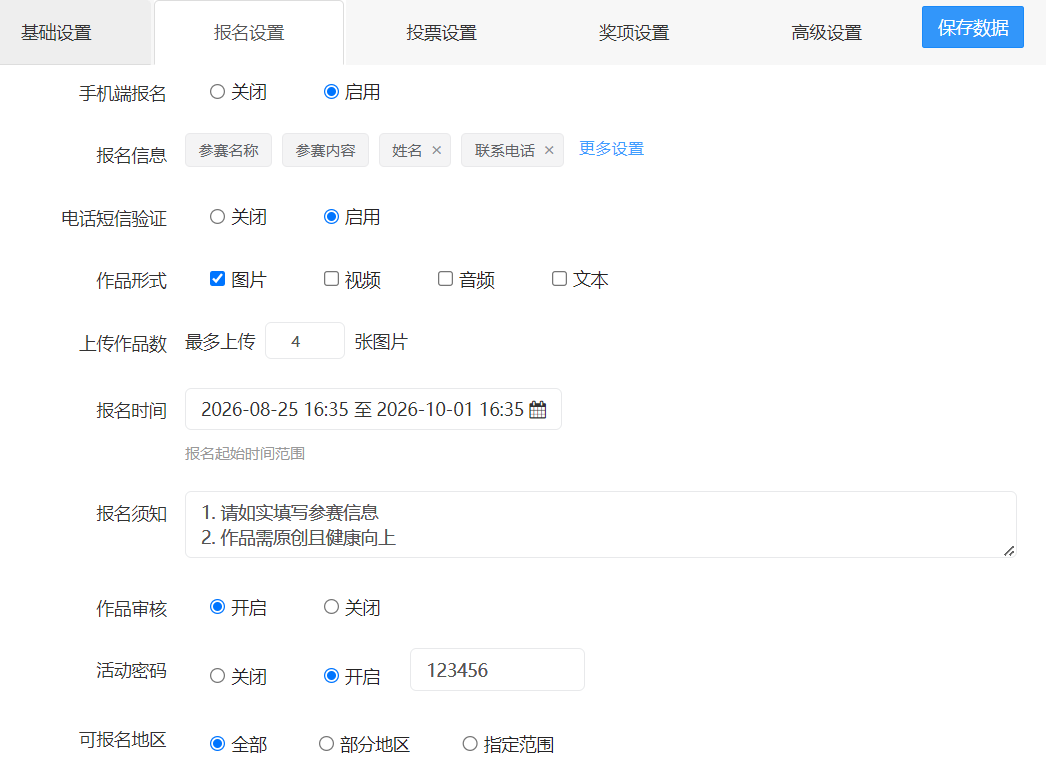Image resolution: width=1046 pixels, height=768 pixels.
Task: Switch to the 报名设置 tab
Action: [249, 33]
